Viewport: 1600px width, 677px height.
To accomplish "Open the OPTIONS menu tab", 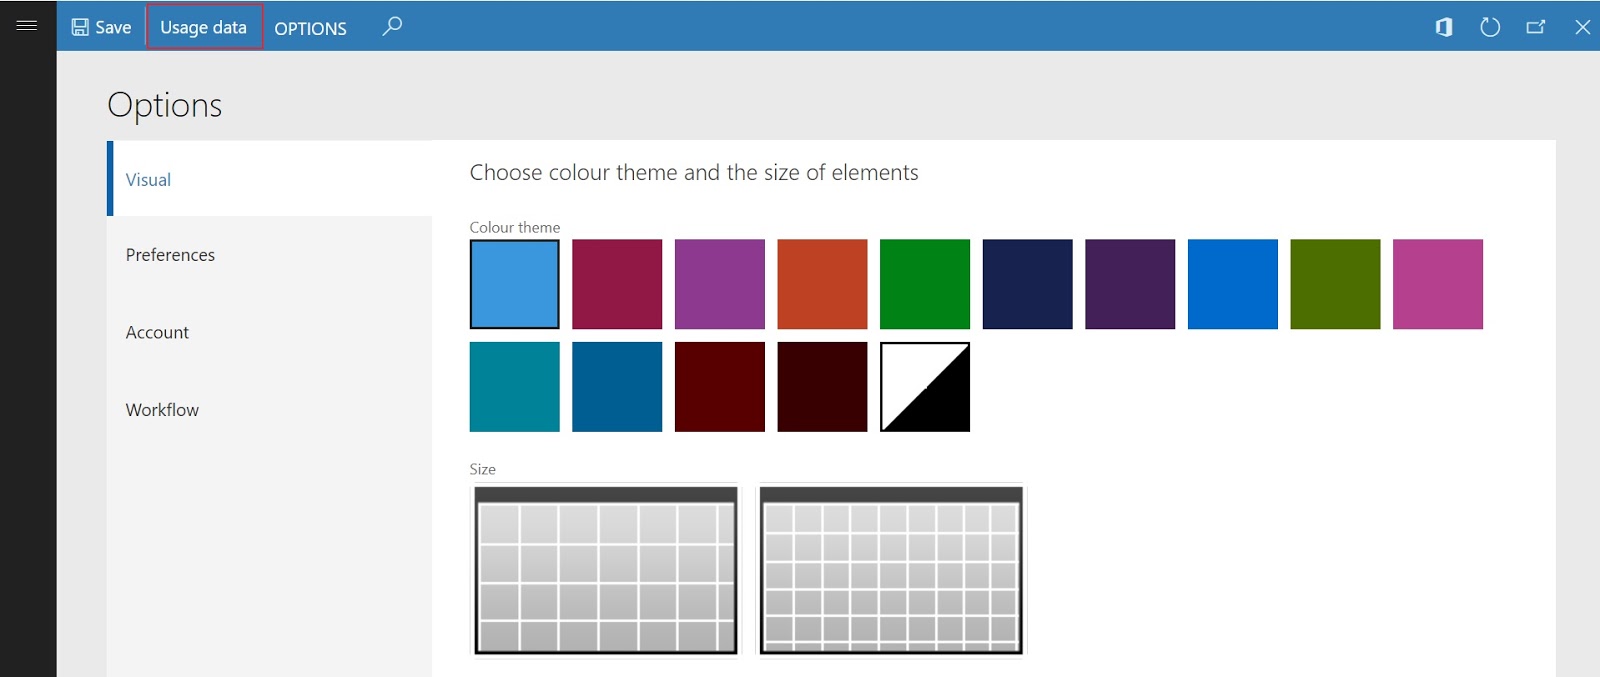I will (310, 28).
